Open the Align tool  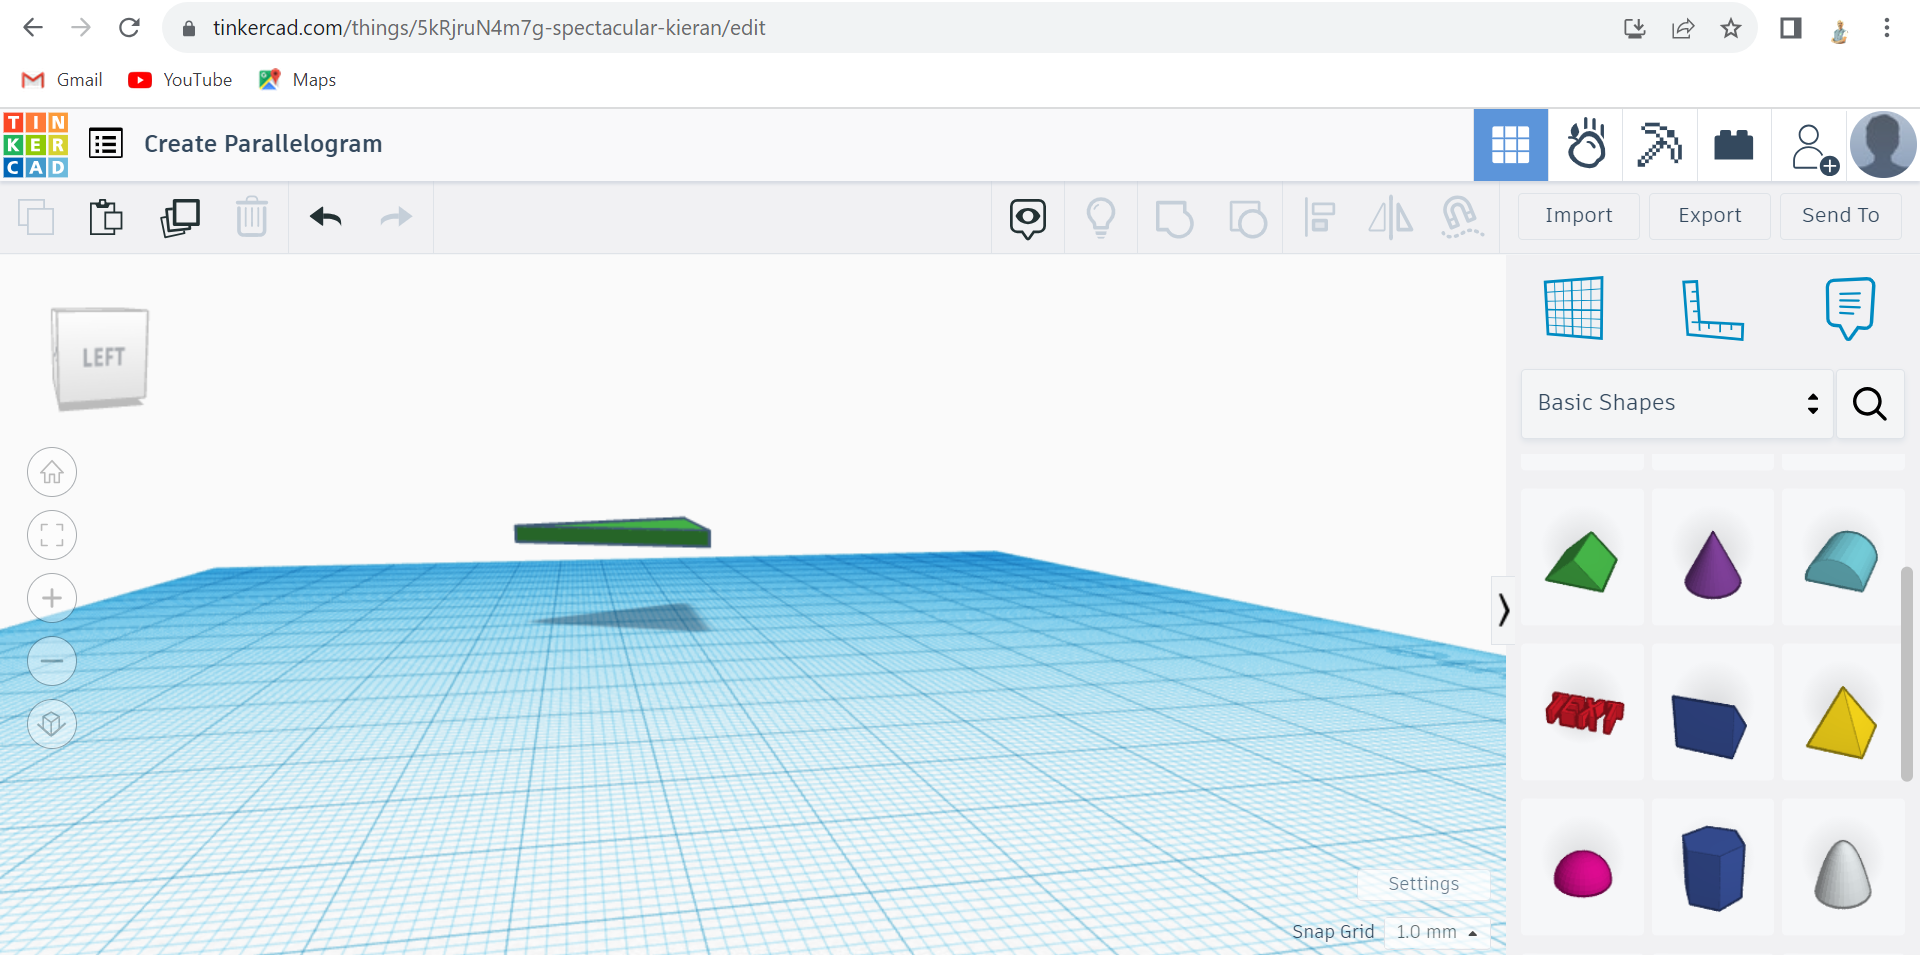point(1320,217)
